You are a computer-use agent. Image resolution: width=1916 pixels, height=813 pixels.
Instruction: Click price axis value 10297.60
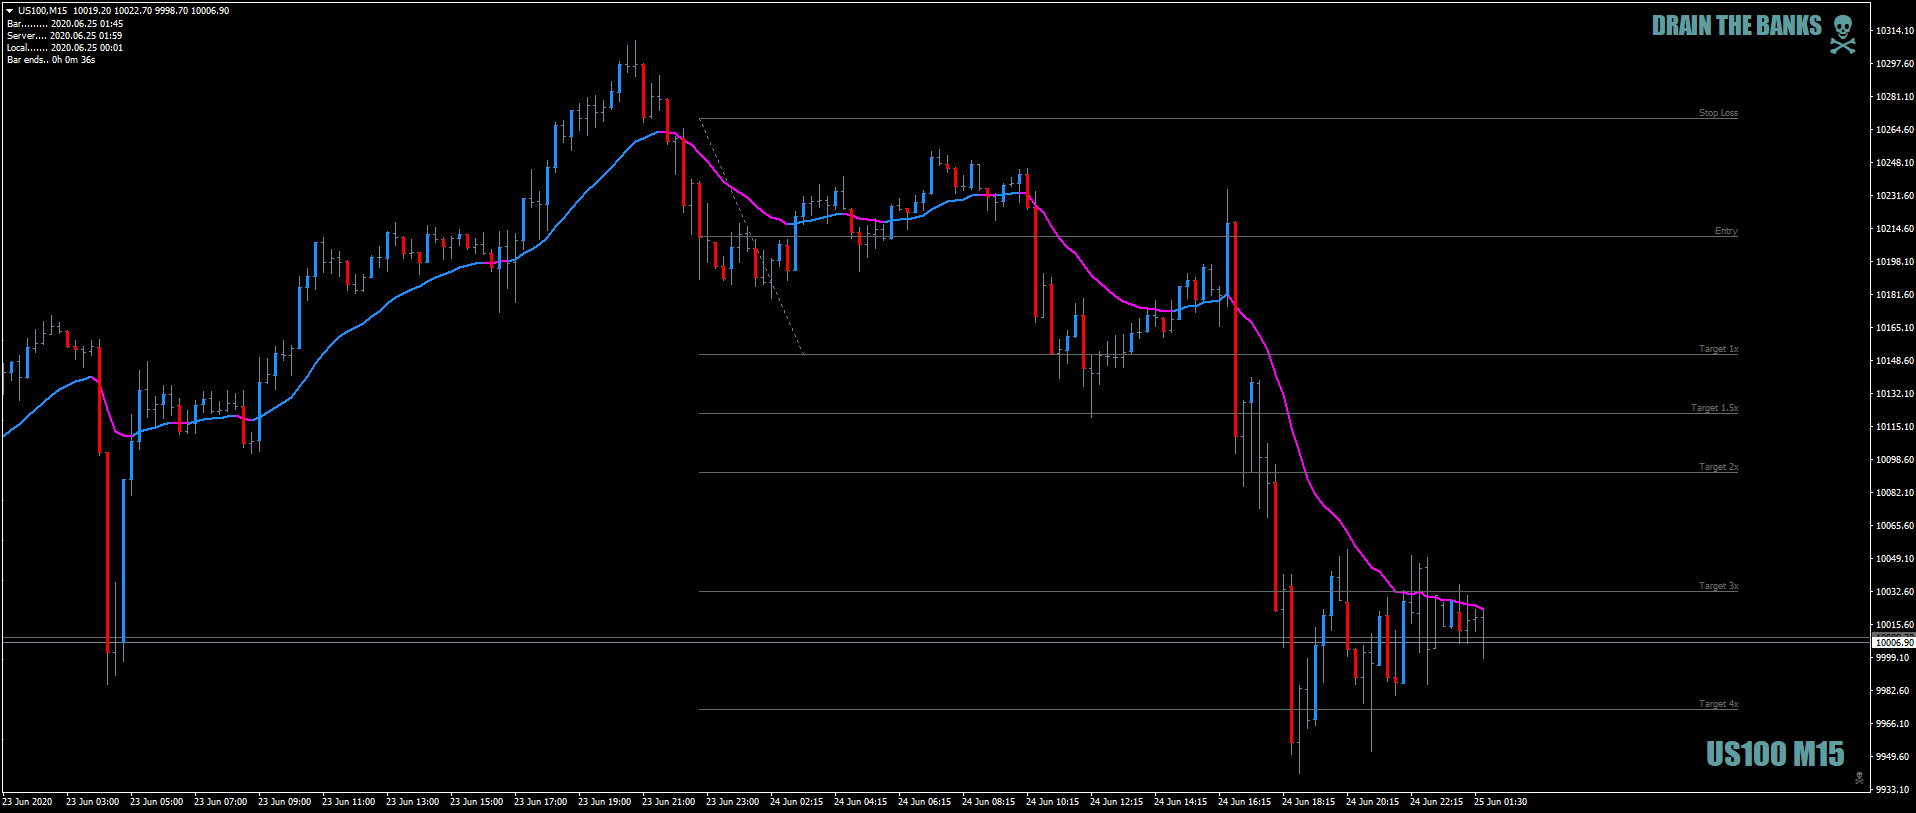coord(1894,64)
